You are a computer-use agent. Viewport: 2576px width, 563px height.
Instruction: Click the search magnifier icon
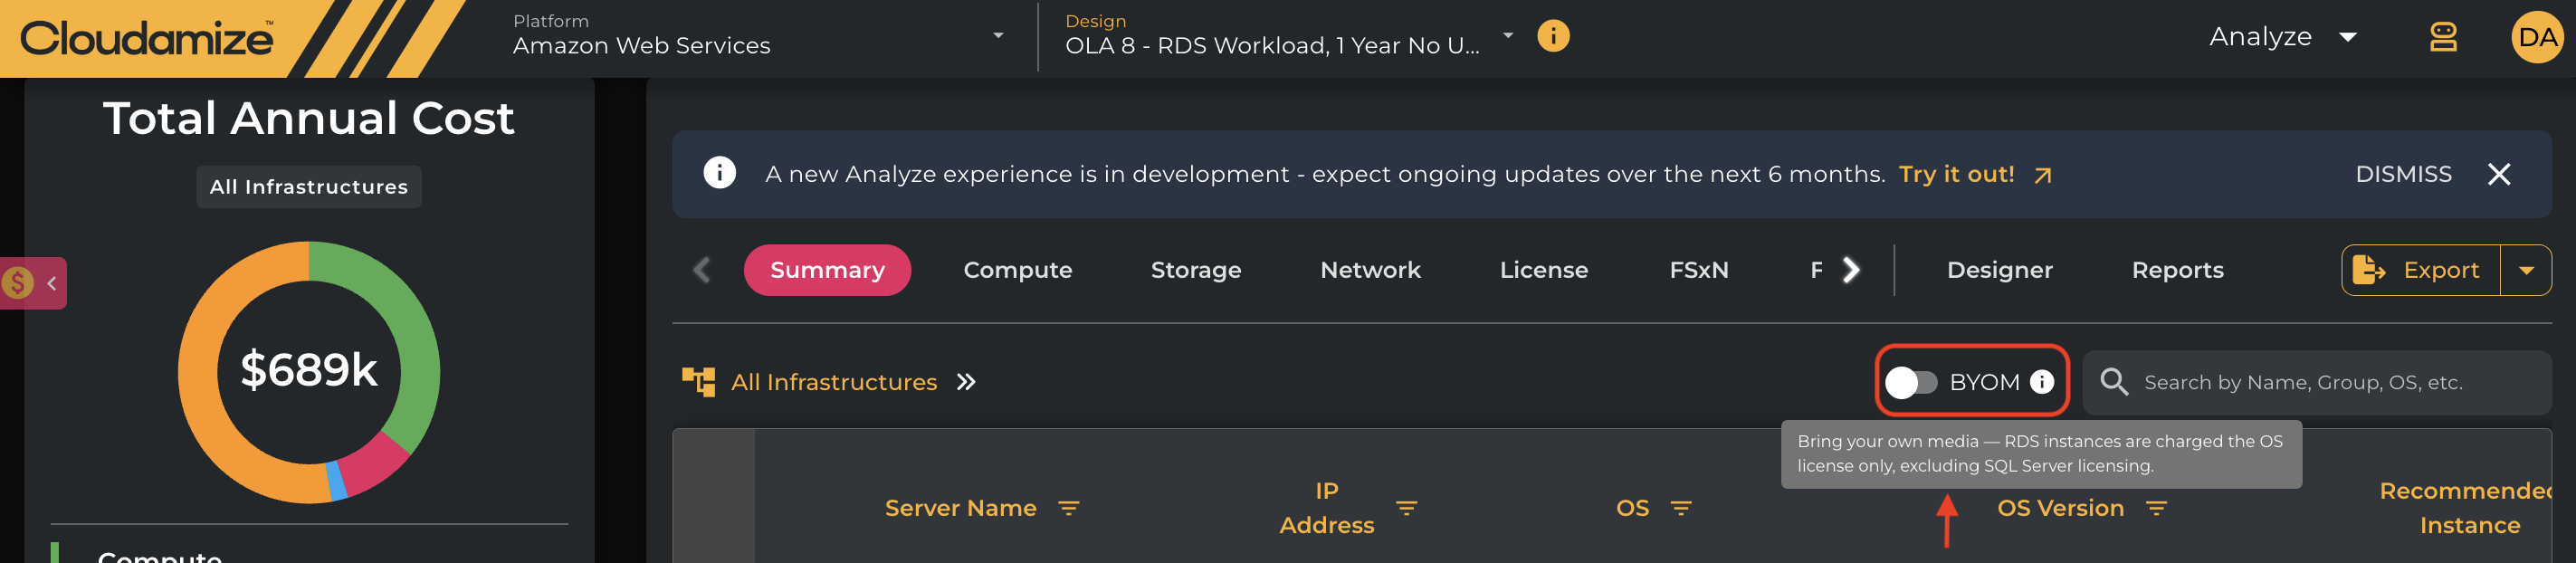coord(2114,382)
